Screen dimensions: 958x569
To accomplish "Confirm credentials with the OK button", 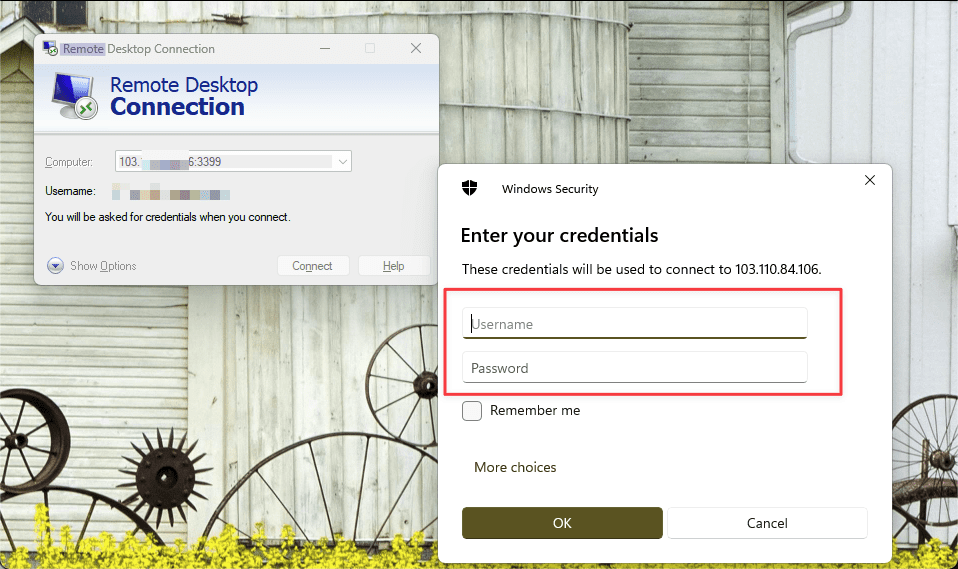I will pyautogui.click(x=562, y=523).
